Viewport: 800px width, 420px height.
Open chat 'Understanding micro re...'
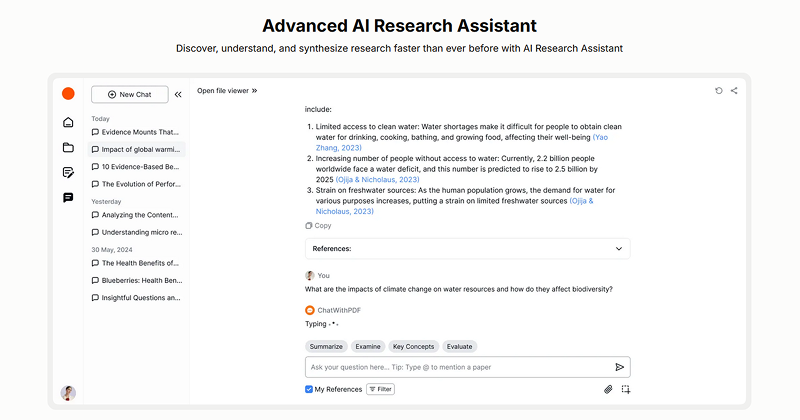pos(136,232)
